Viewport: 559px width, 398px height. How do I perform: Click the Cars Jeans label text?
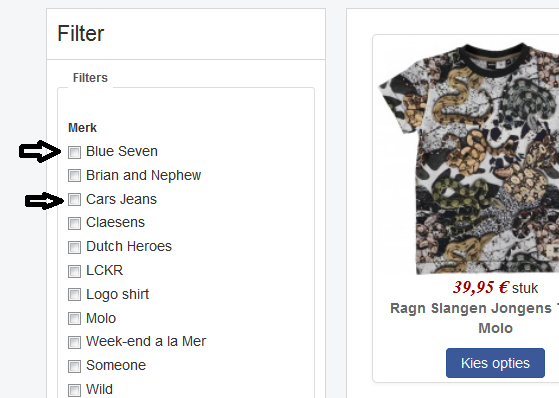click(121, 199)
